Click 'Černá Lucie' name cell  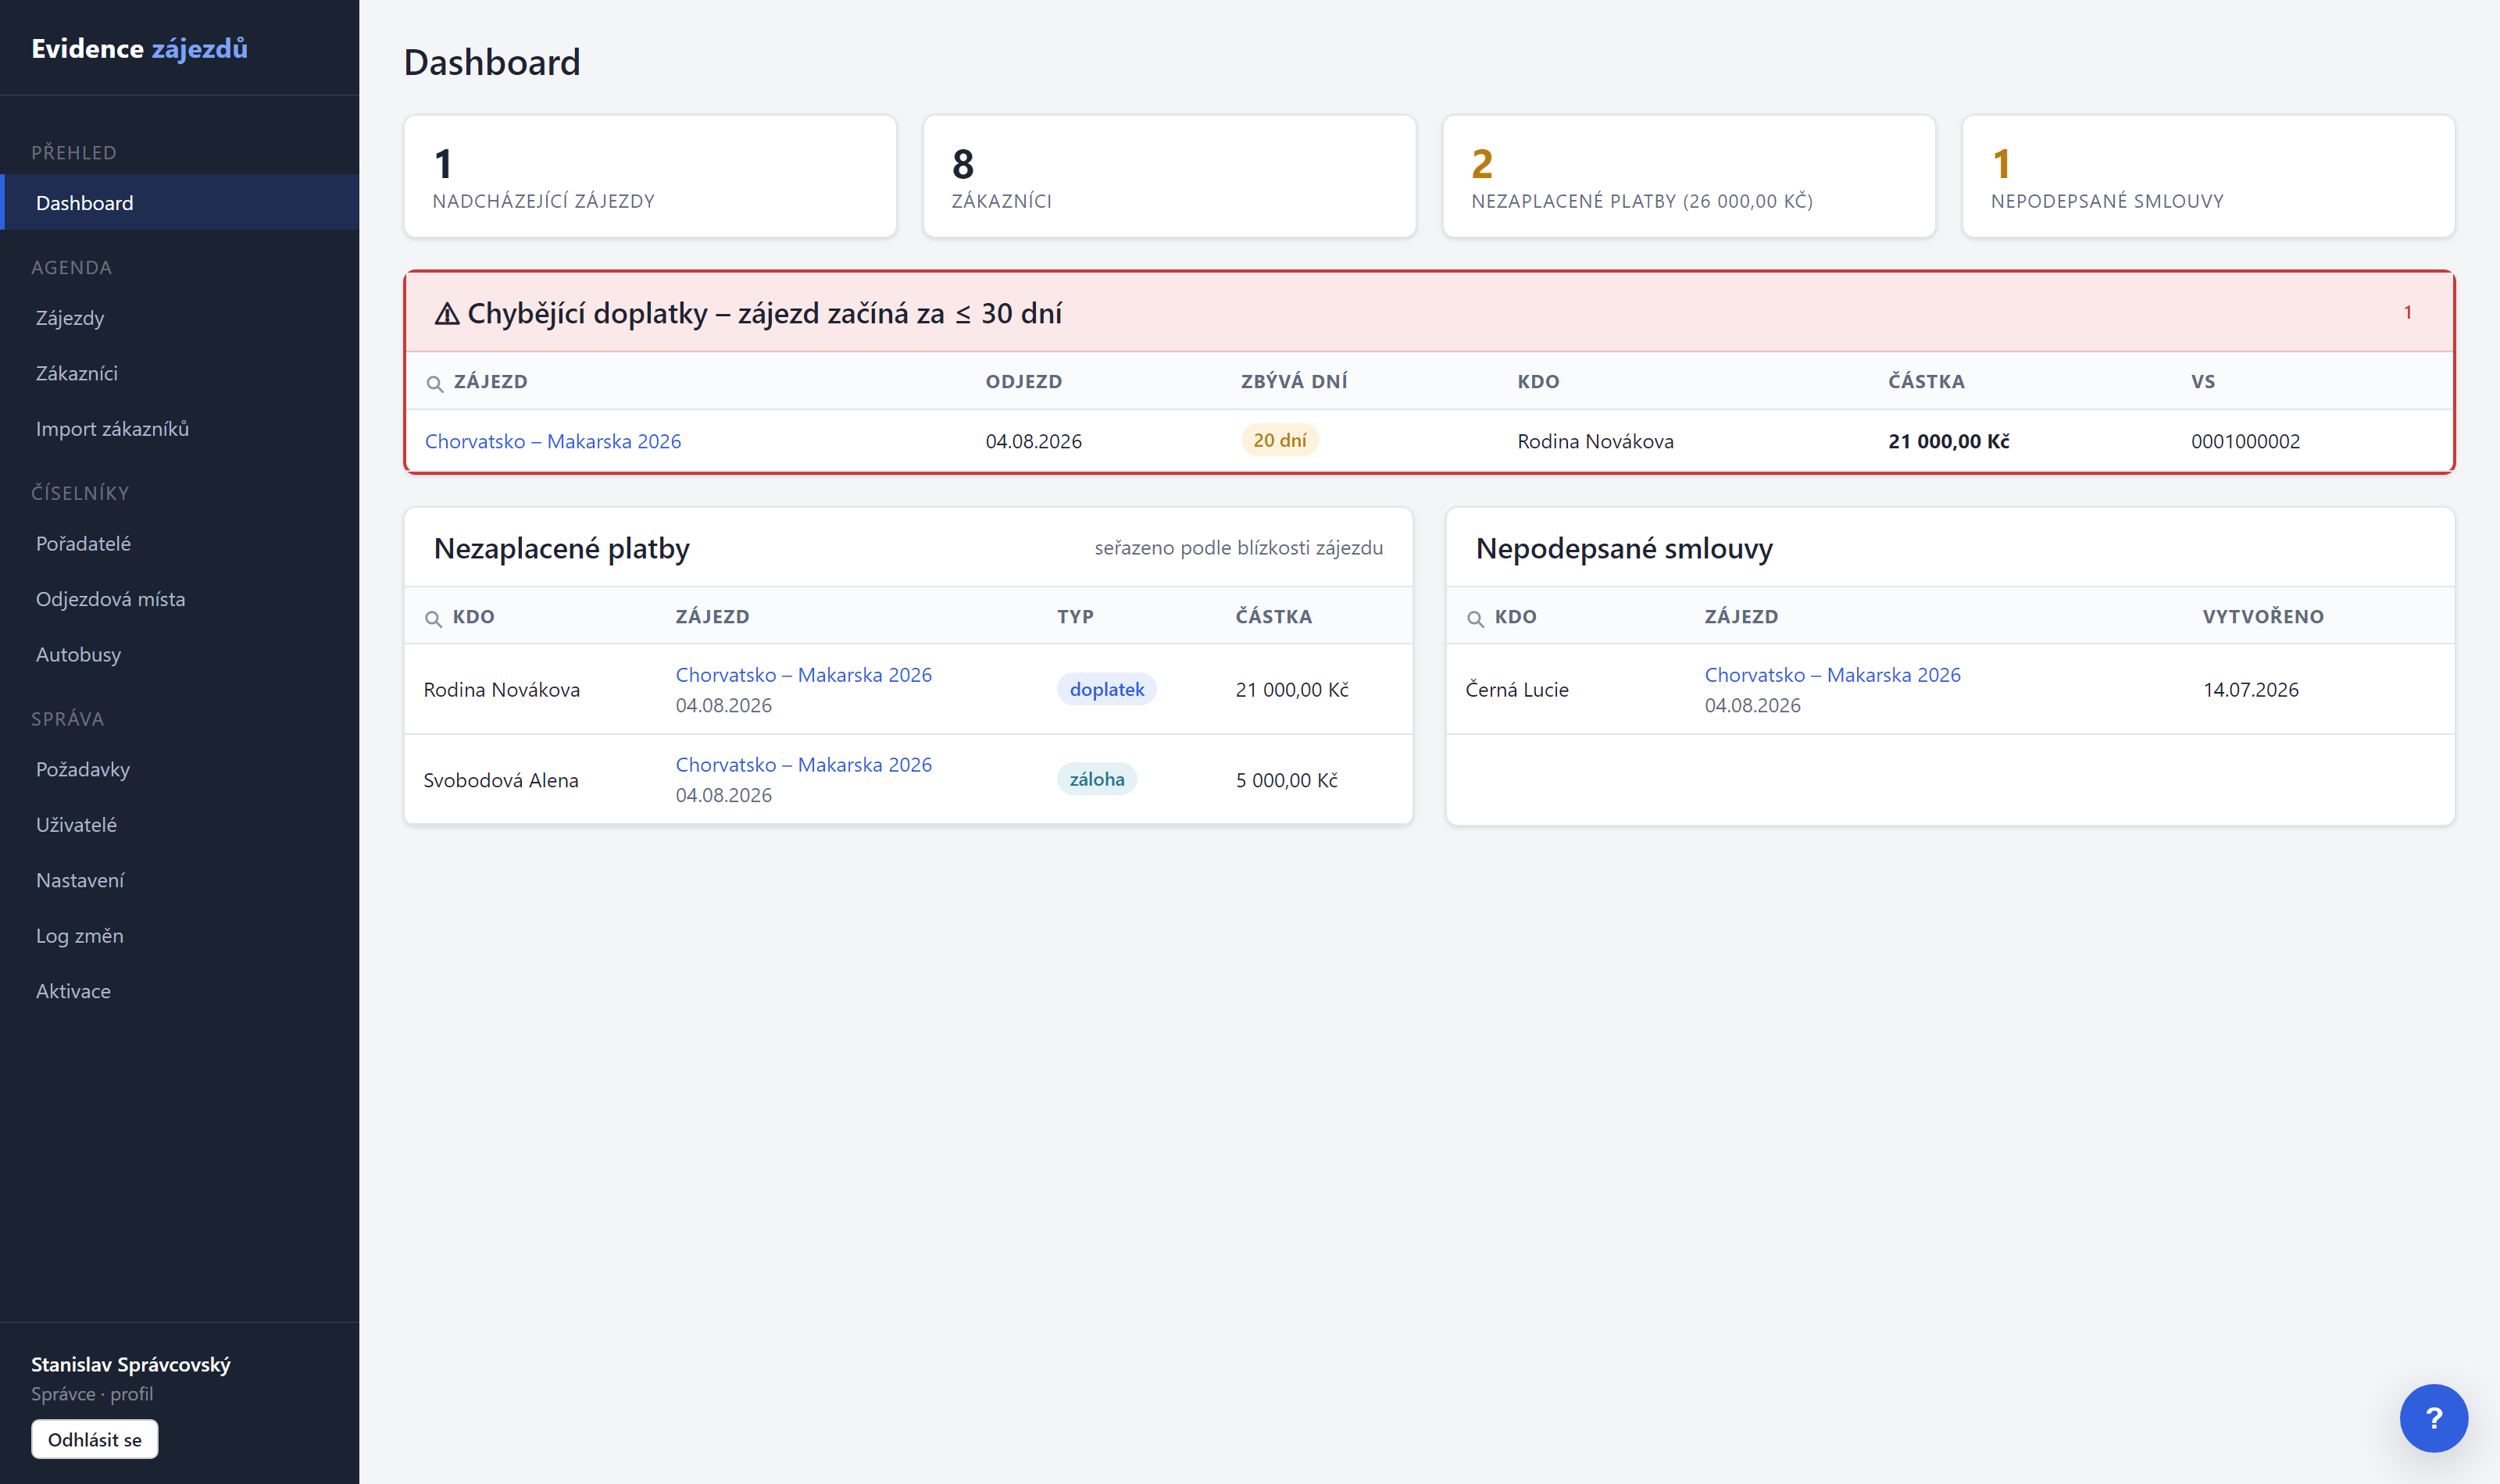coord(1517,689)
